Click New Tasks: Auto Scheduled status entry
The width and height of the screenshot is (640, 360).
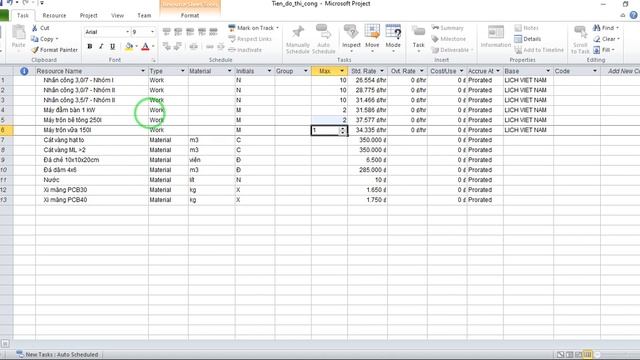point(58,354)
